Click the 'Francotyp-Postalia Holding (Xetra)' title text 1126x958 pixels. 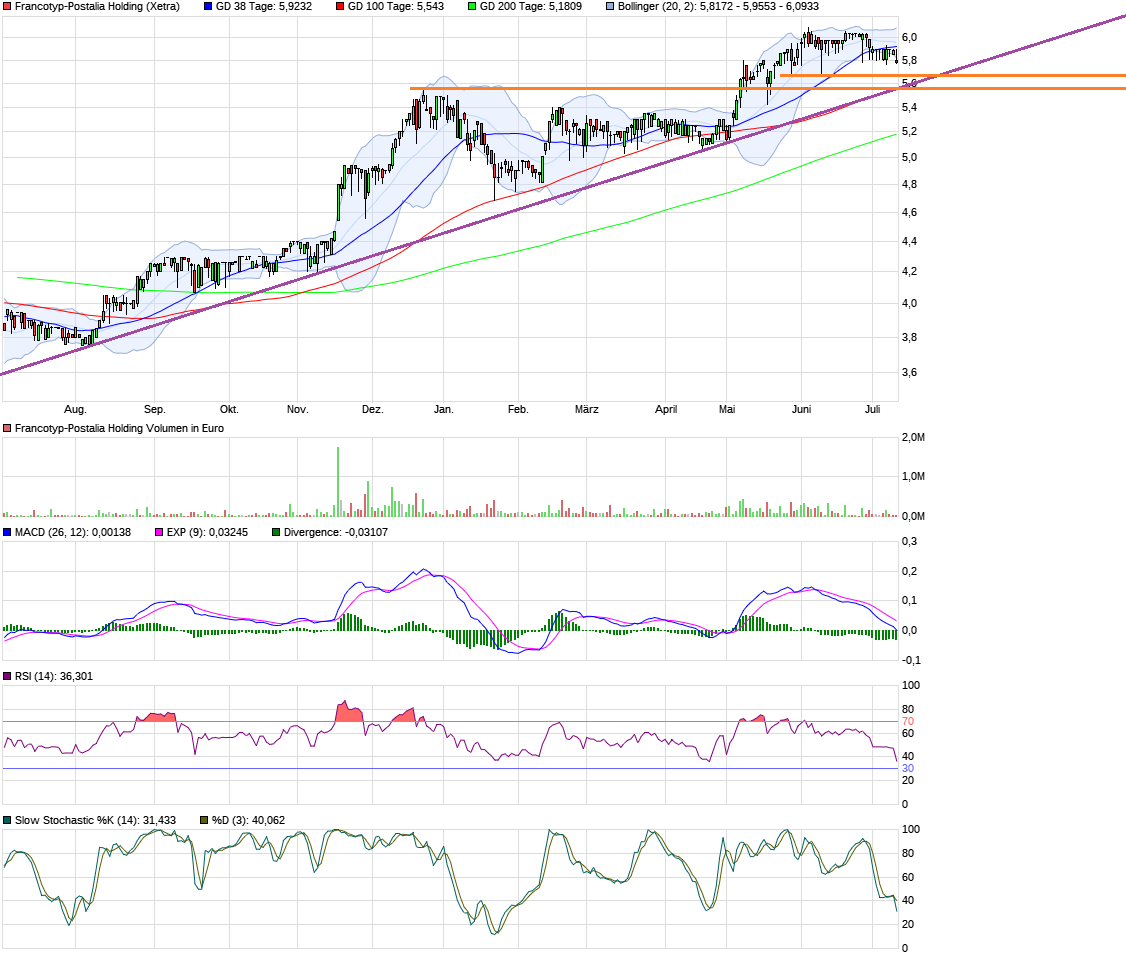97,6
